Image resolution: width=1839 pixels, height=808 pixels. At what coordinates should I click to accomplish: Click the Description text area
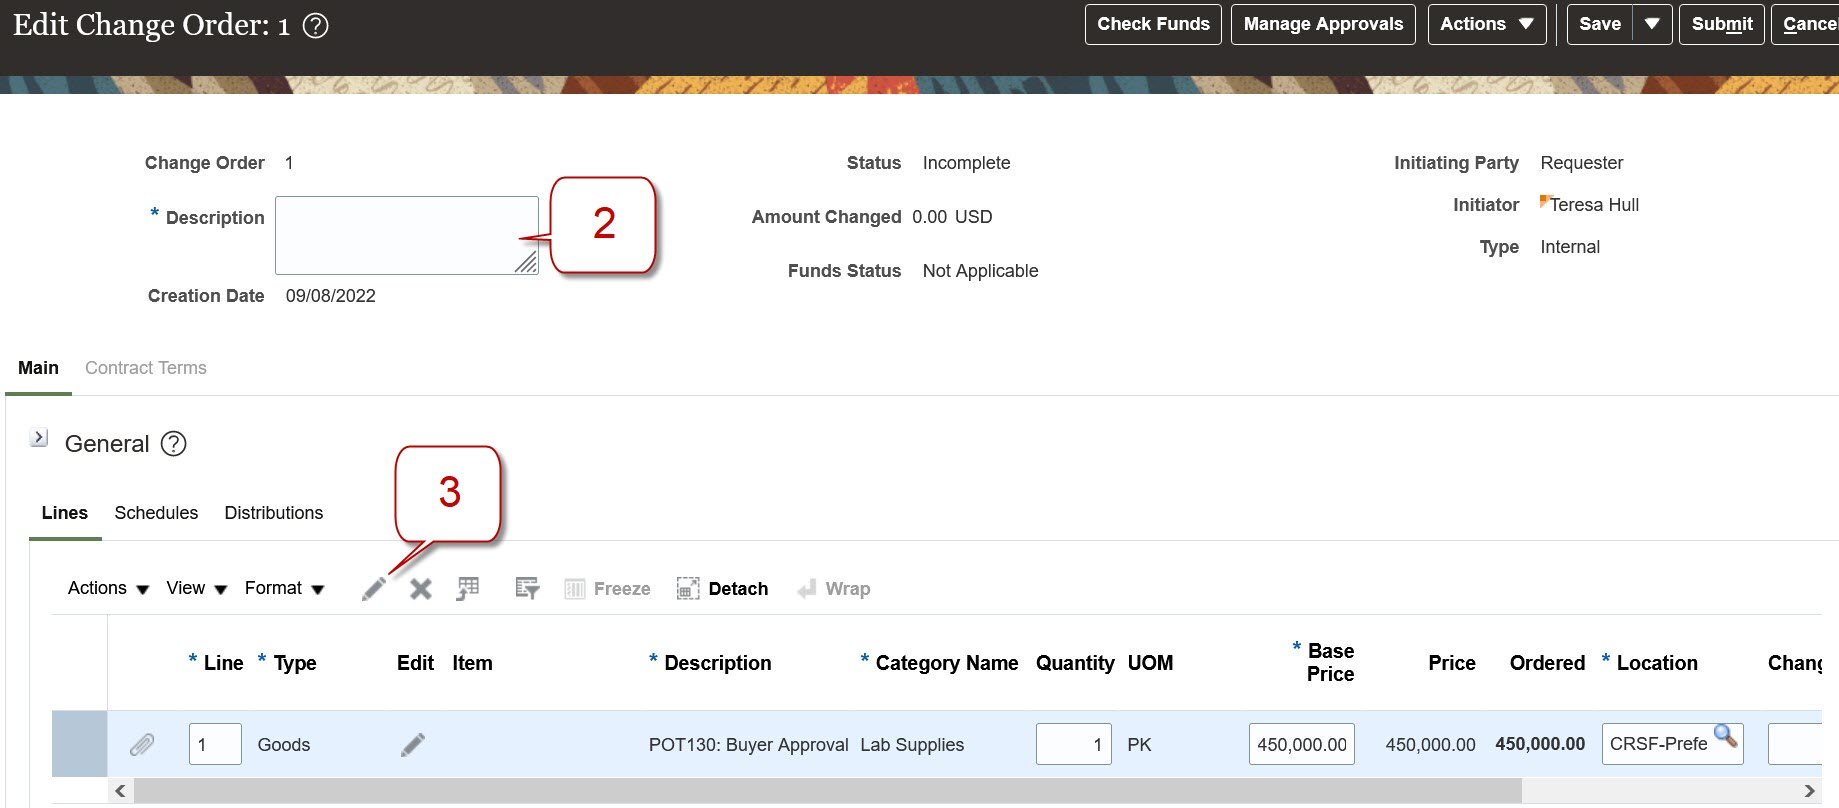pyautogui.click(x=407, y=235)
